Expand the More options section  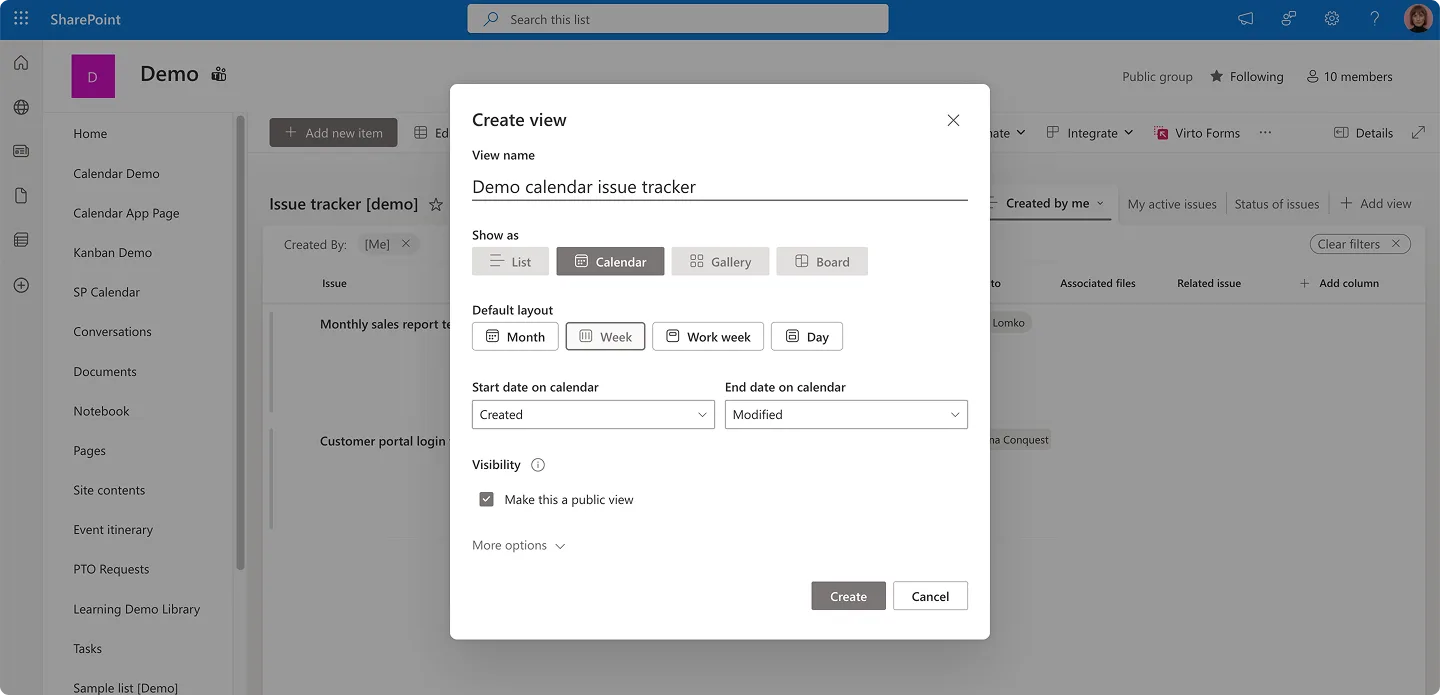518,545
